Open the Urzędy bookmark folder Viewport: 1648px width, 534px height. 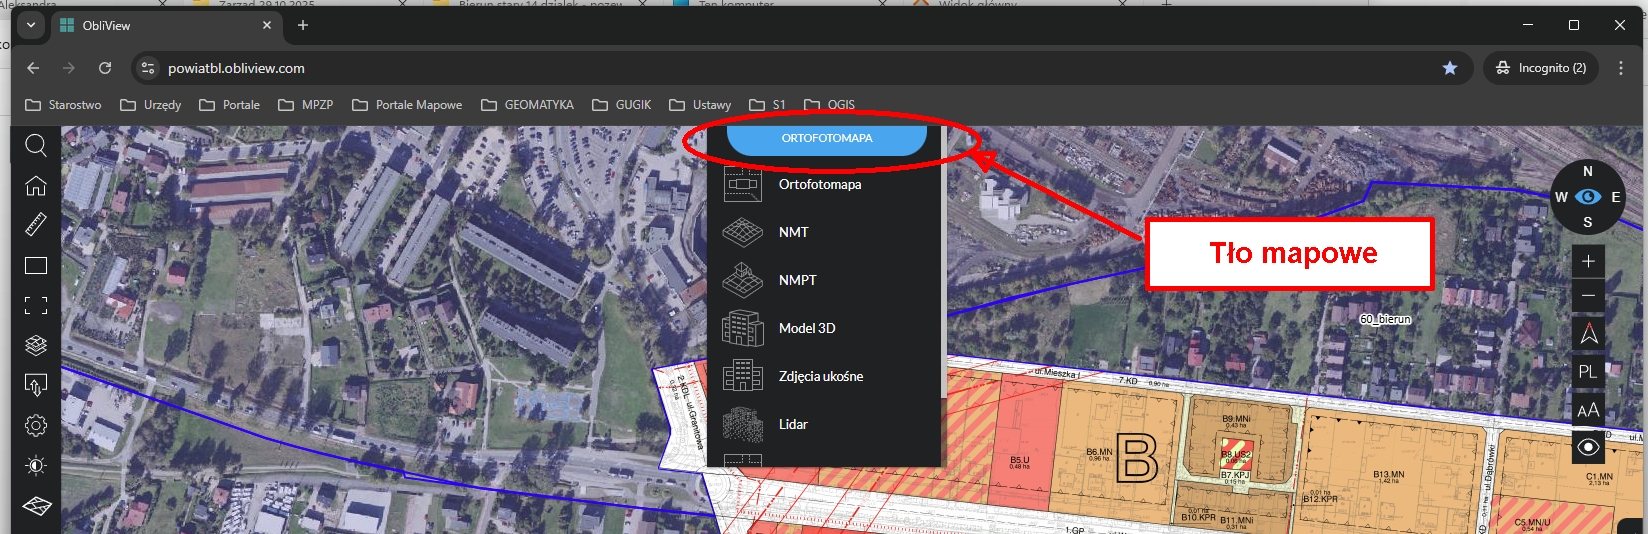pyautogui.click(x=150, y=105)
